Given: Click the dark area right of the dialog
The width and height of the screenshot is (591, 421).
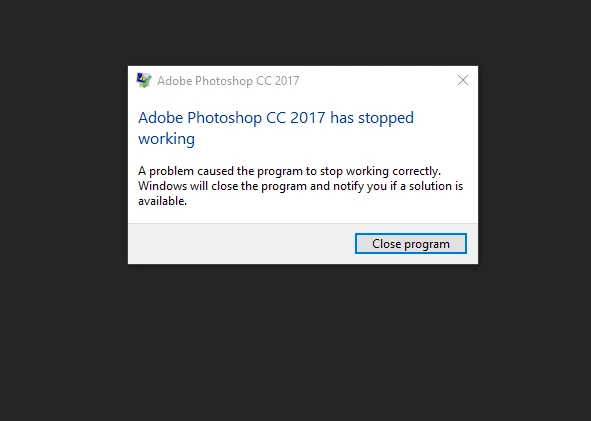Looking at the screenshot, I should tap(534, 165).
